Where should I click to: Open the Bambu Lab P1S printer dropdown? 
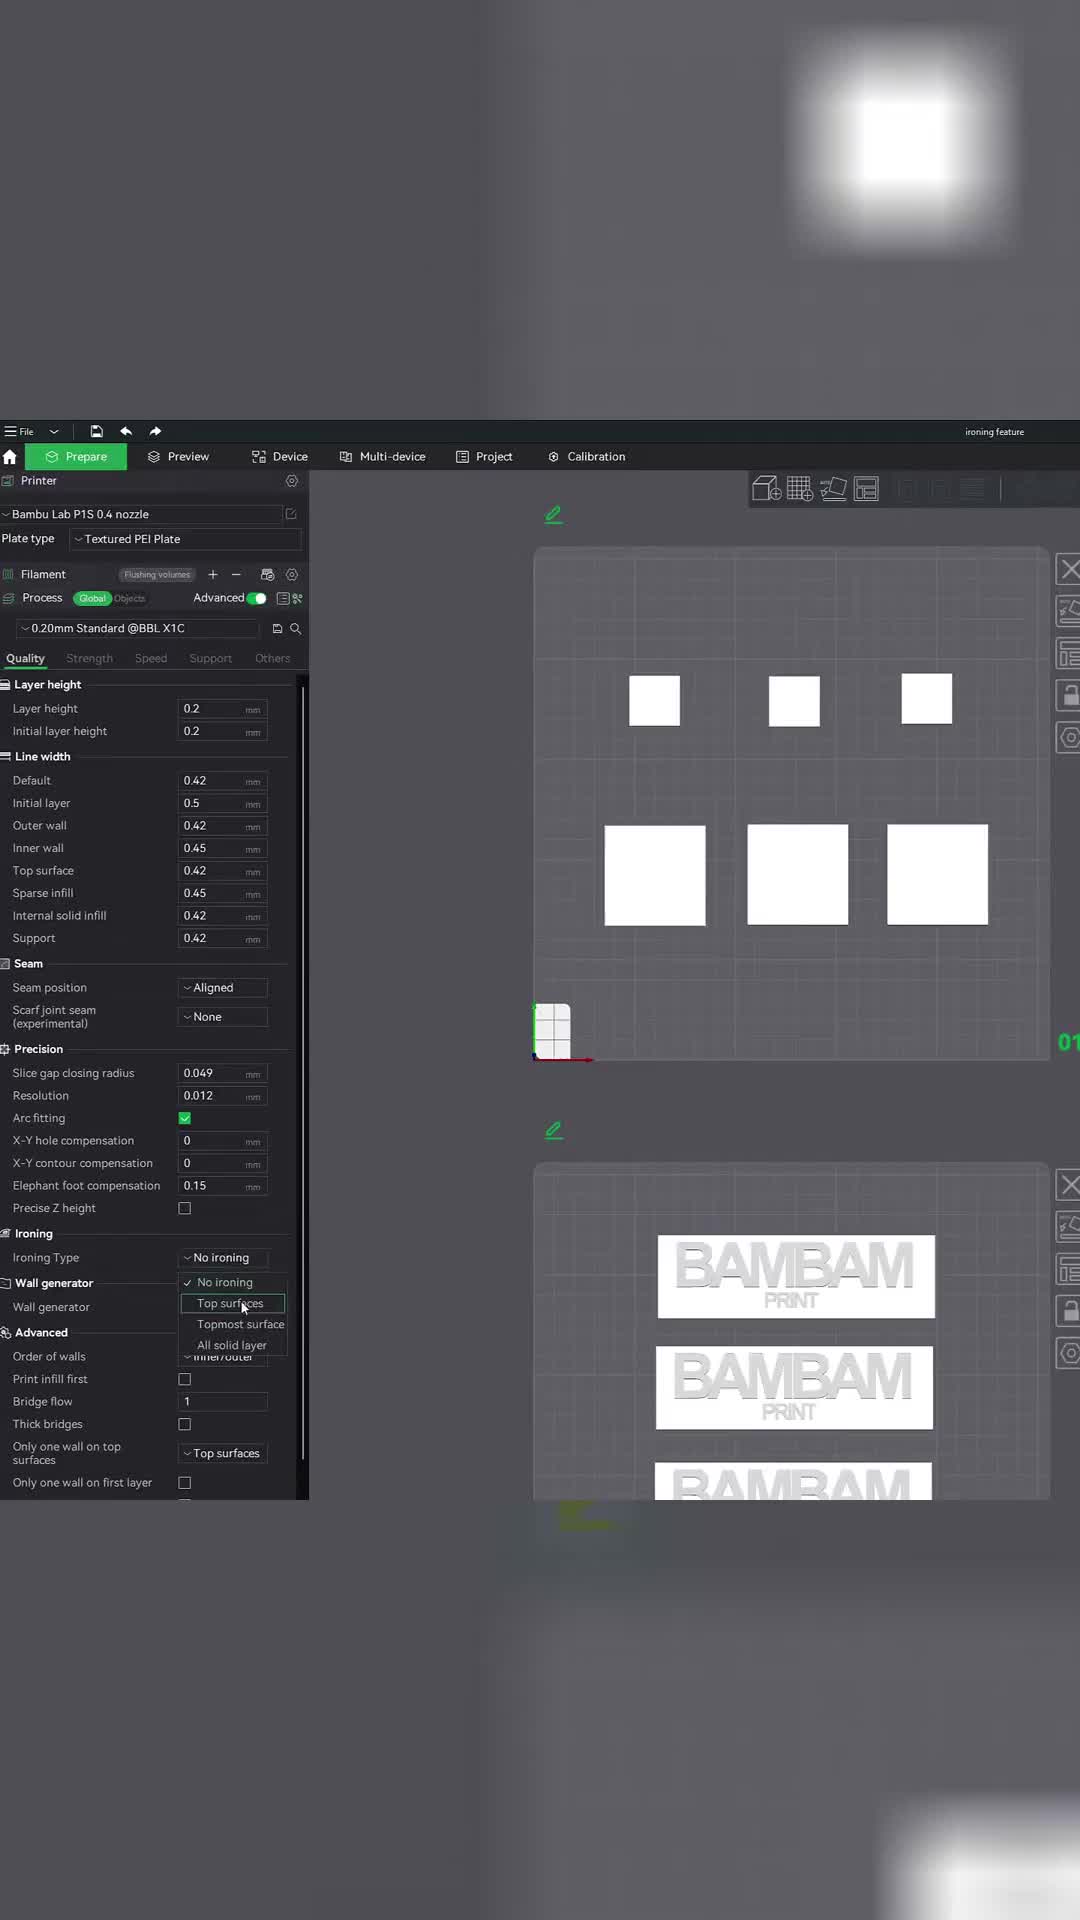click(x=142, y=514)
